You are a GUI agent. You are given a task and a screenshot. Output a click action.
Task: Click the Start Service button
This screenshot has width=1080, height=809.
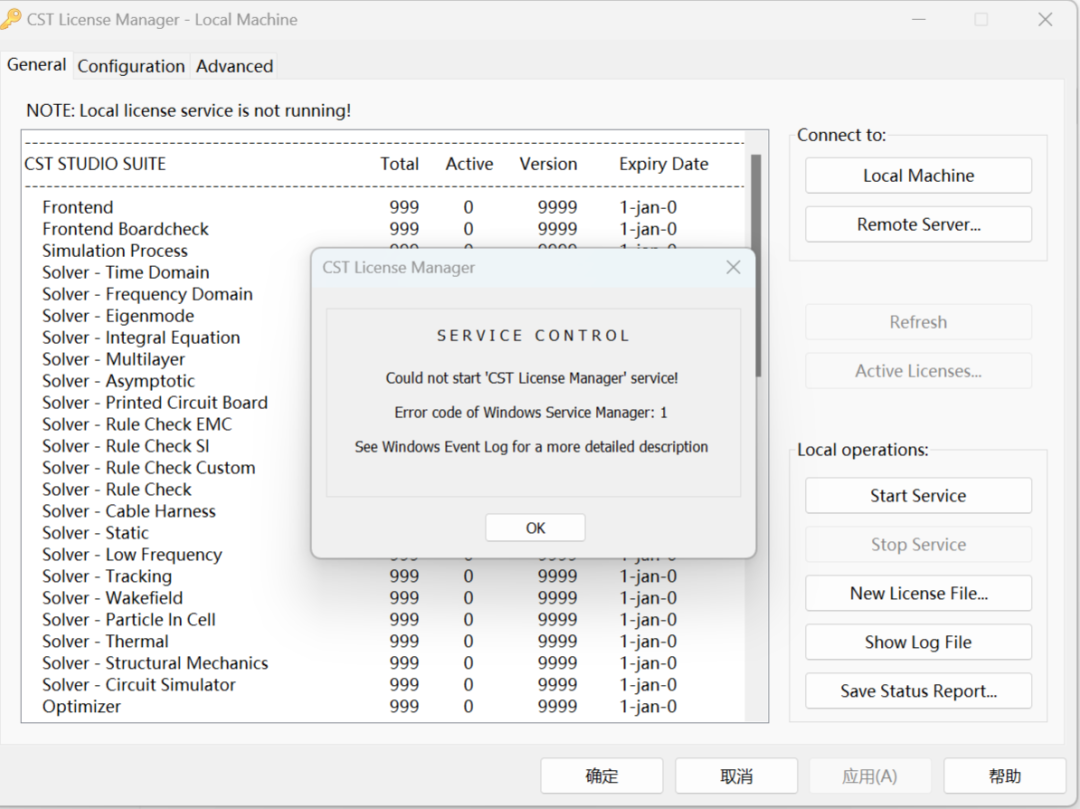click(918, 496)
